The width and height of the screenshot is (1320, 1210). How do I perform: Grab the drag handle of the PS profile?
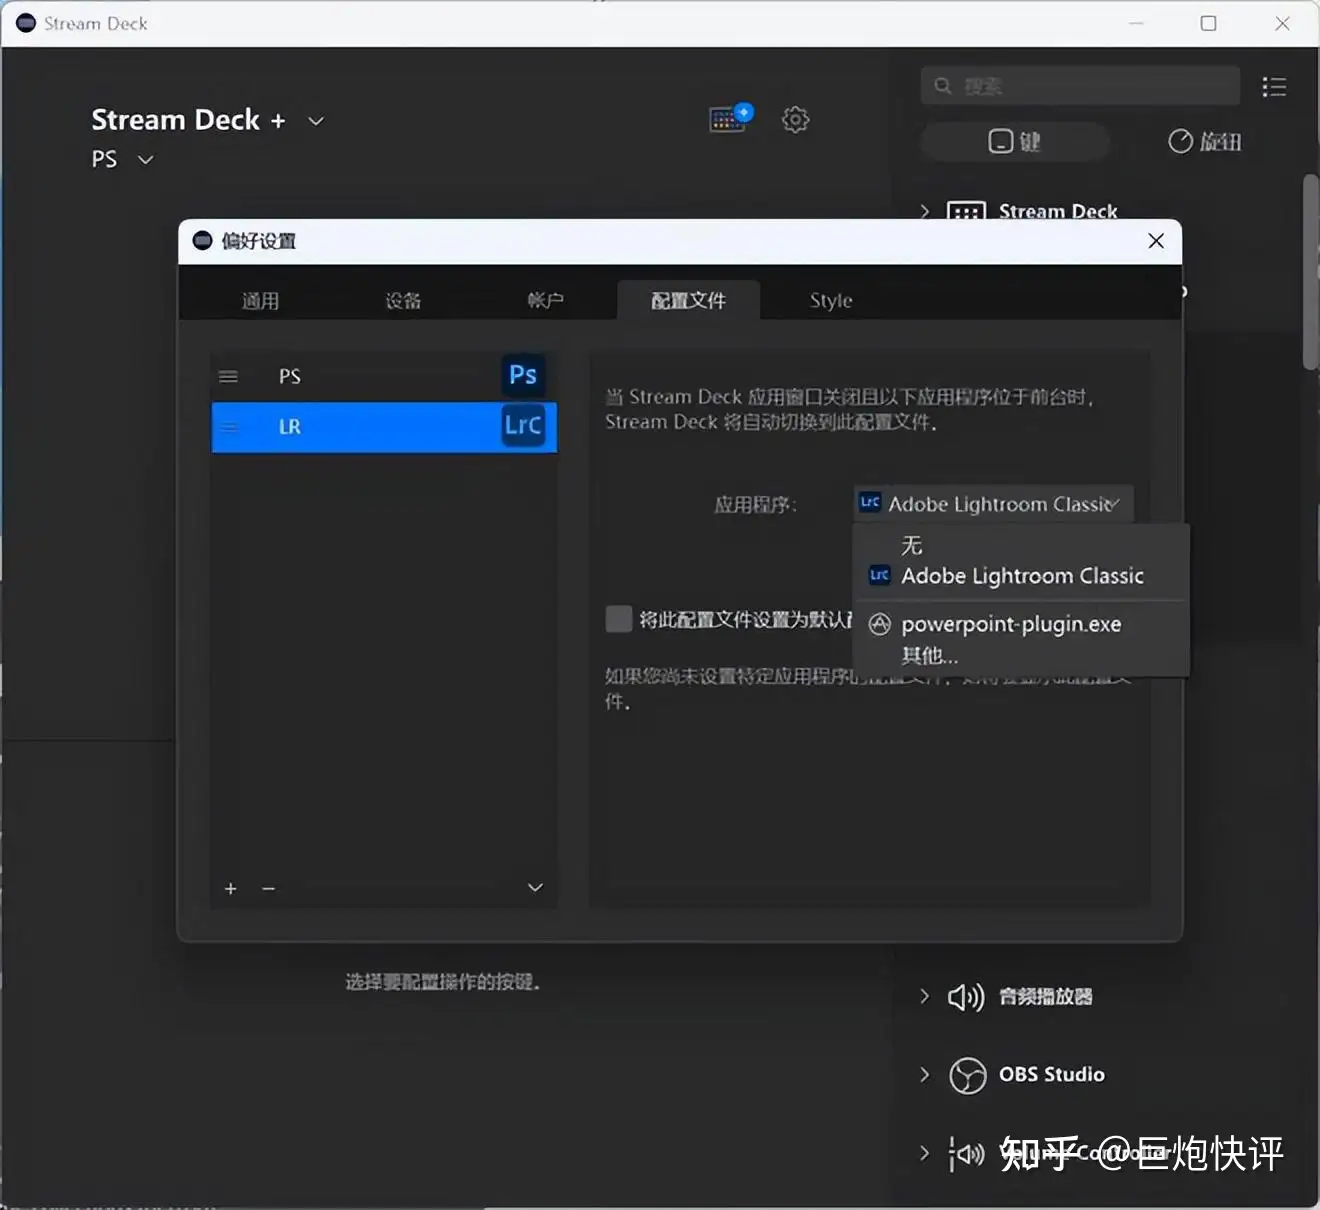(228, 376)
